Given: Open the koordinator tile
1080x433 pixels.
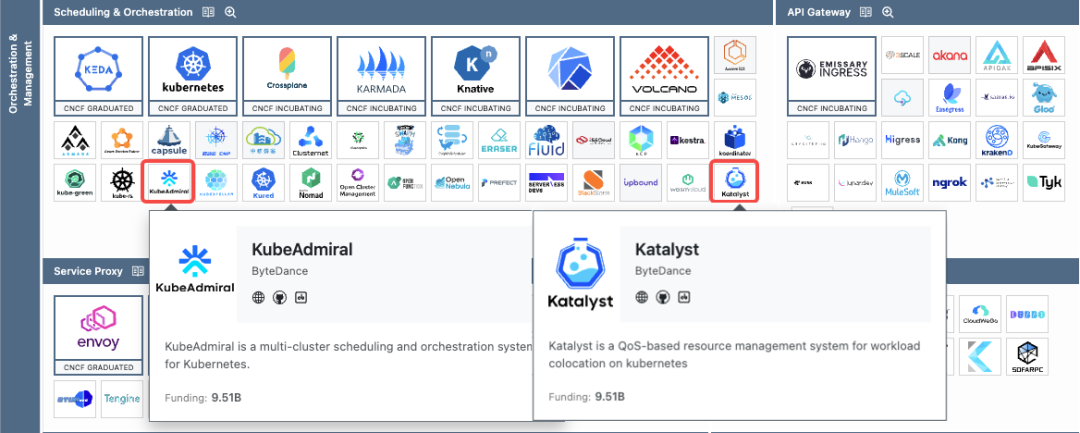Looking at the screenshot, I should 735,140.
